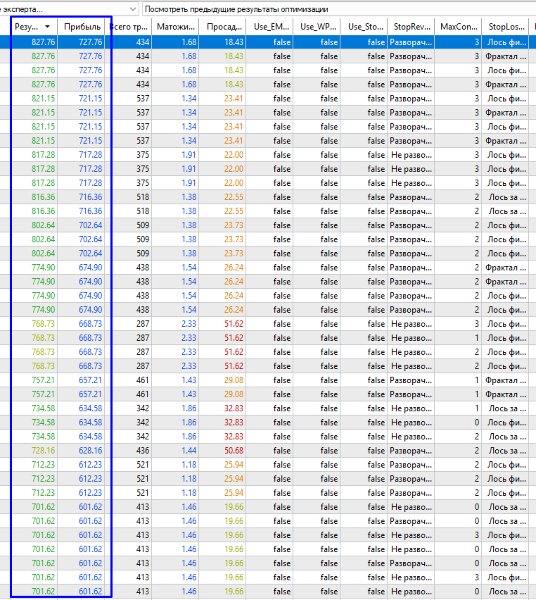Image resolution: width=536 pixels, height=600 pixels.
Task: Select 'Разворач...' in the 728.16 row
Action: (x=411, y=450)
